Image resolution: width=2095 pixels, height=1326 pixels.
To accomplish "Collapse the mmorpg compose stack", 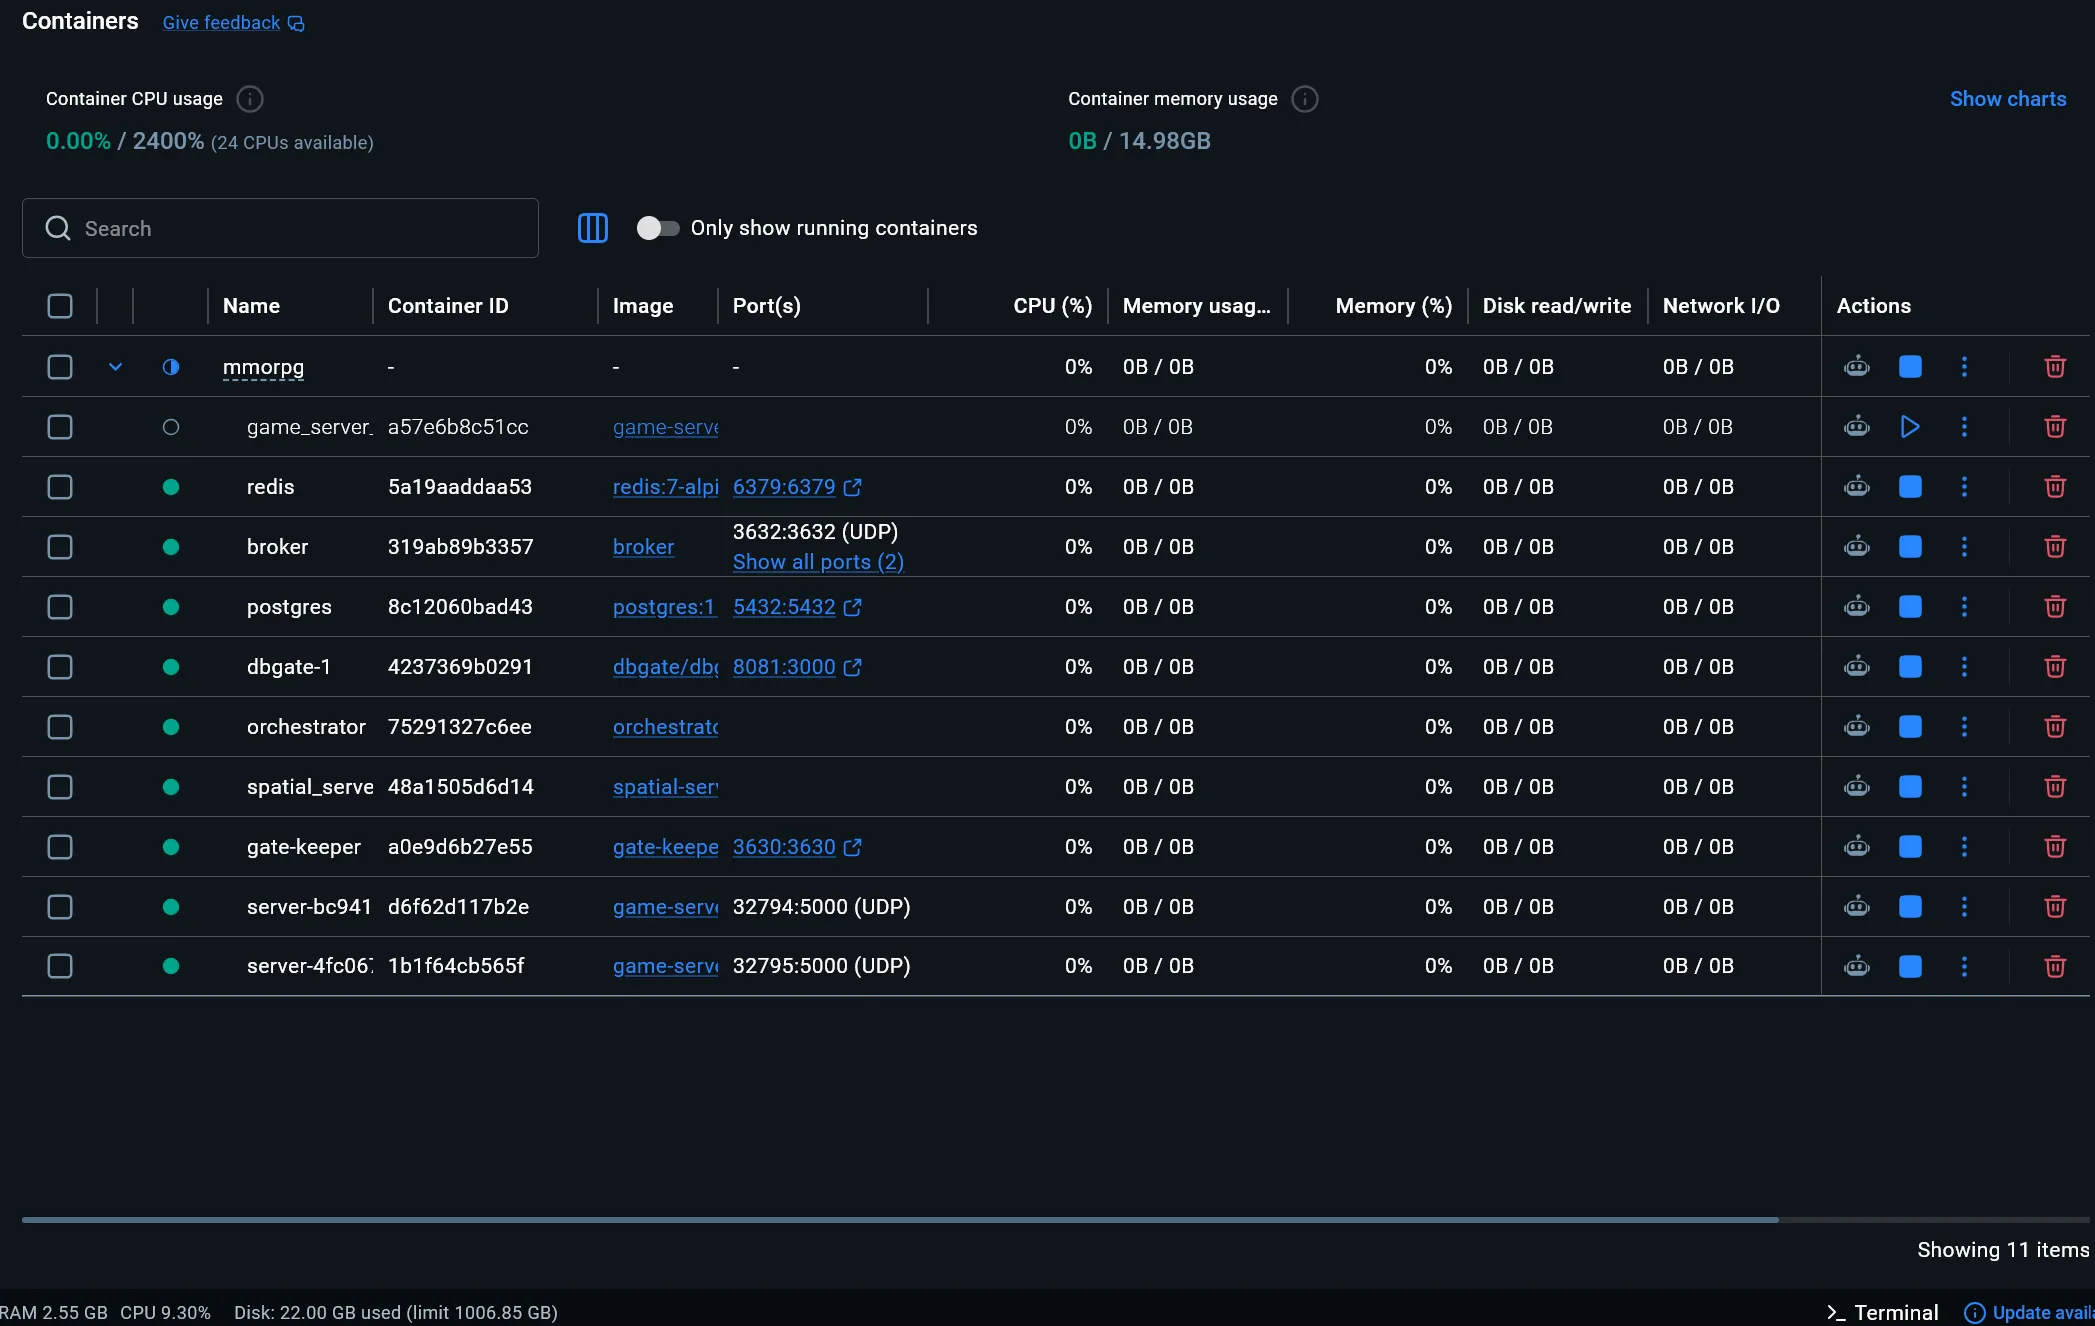I will click(x=116, y=367).
